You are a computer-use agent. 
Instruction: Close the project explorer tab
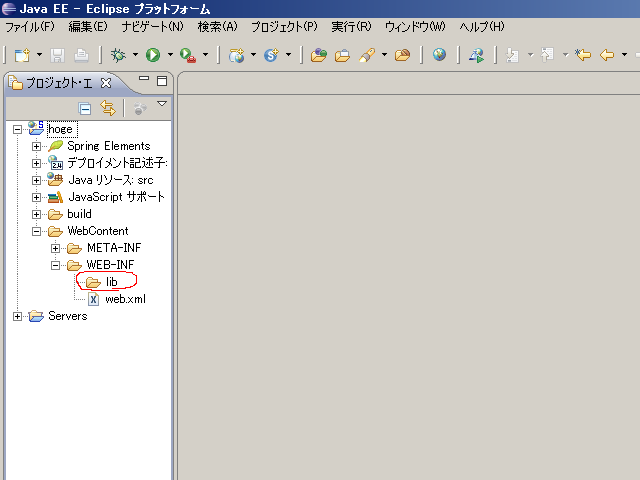(106, 83)
